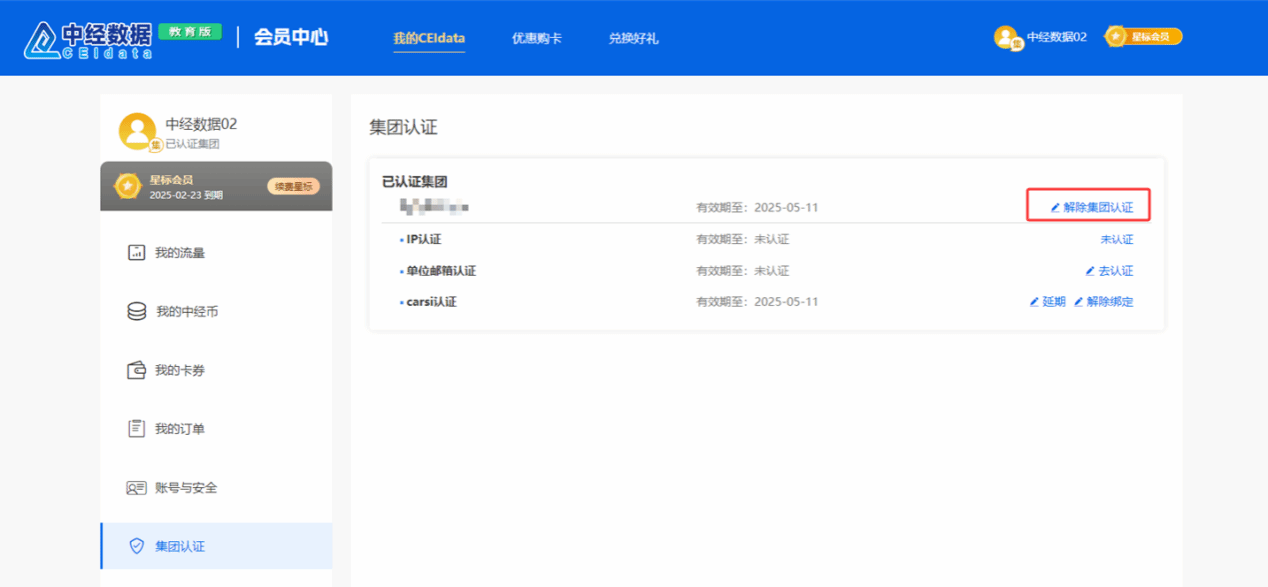Click the IP认证 row label
Screen dimensions: 1268x587
(x=423, y=239)
